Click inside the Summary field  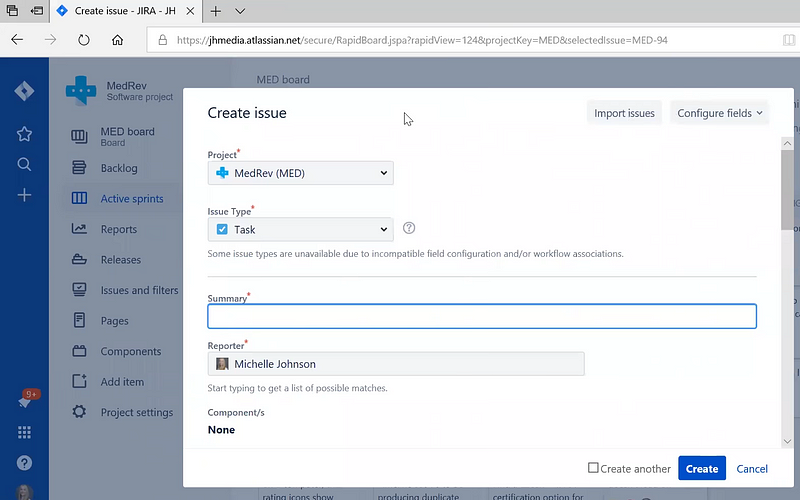coord(482,316)
